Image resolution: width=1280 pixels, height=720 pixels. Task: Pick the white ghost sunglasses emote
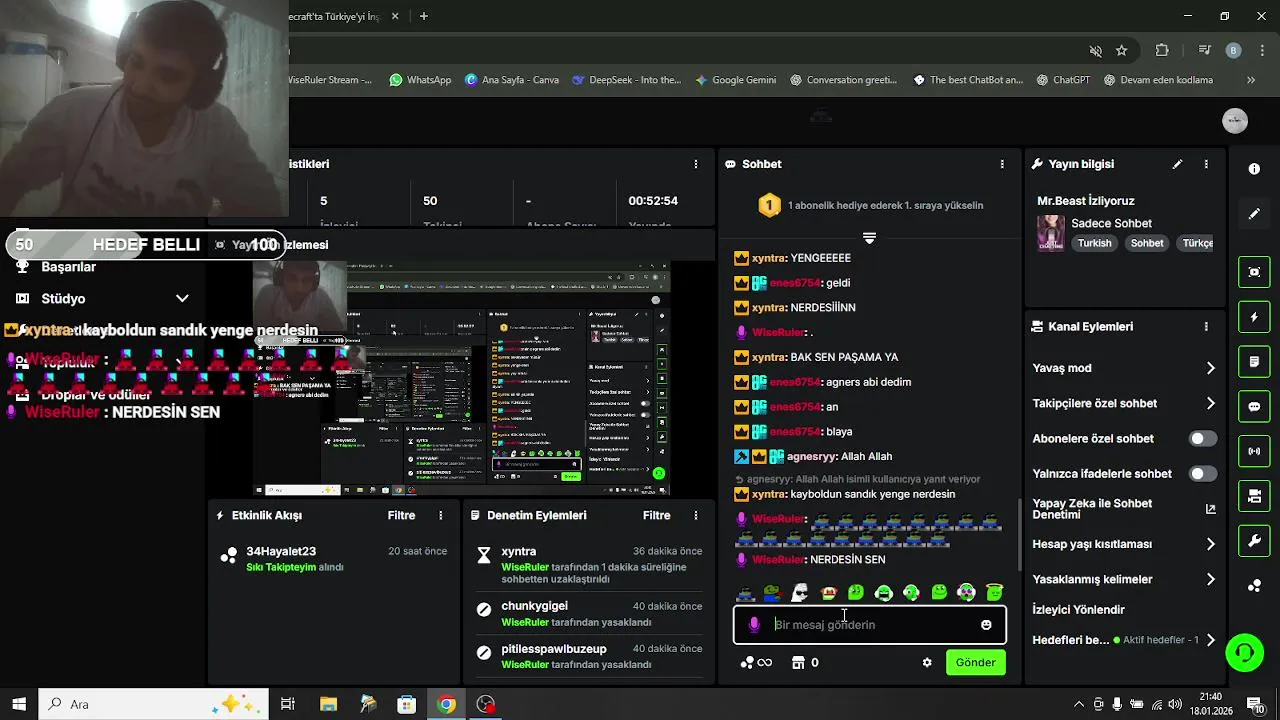(800, 593)
